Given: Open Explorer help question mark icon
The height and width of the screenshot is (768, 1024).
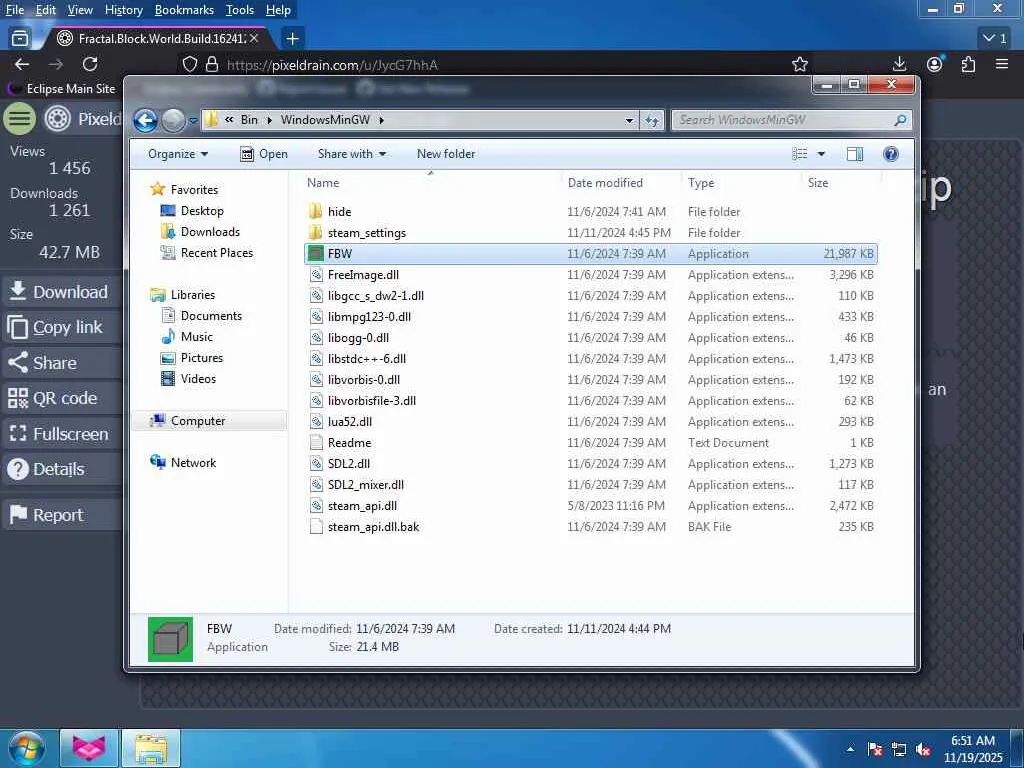Looking at the screenshot, I should 890,153.
